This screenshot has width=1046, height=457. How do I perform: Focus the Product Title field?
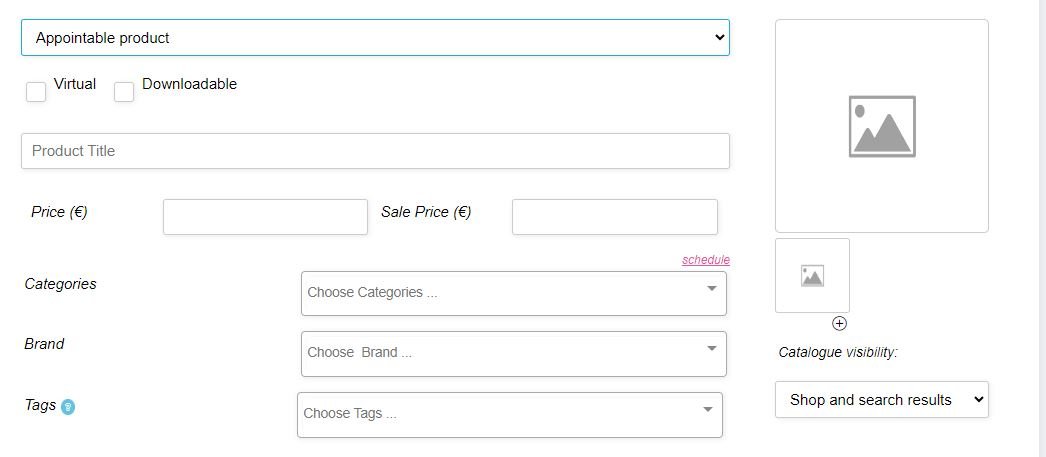(x=376, y=151)
